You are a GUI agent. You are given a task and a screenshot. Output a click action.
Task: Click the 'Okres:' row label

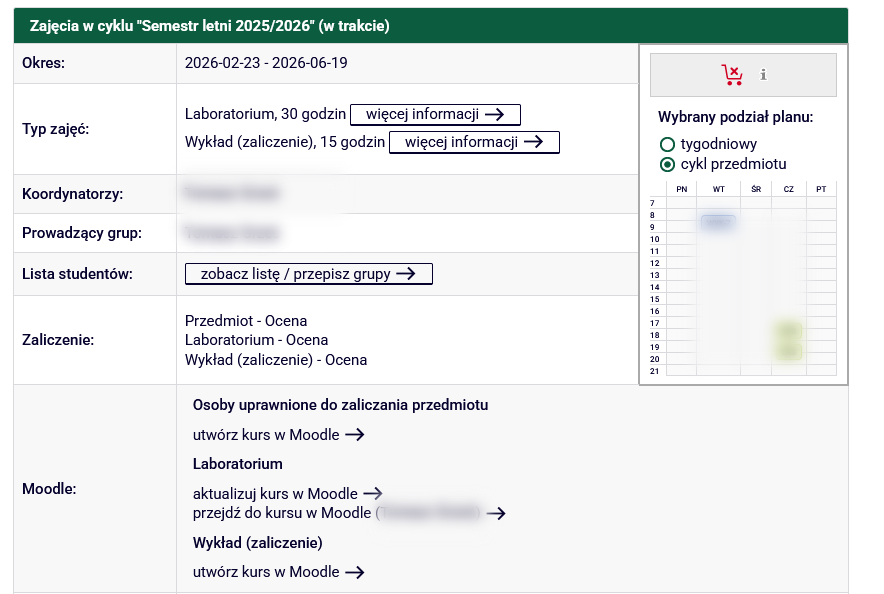(x=43, y=63)
